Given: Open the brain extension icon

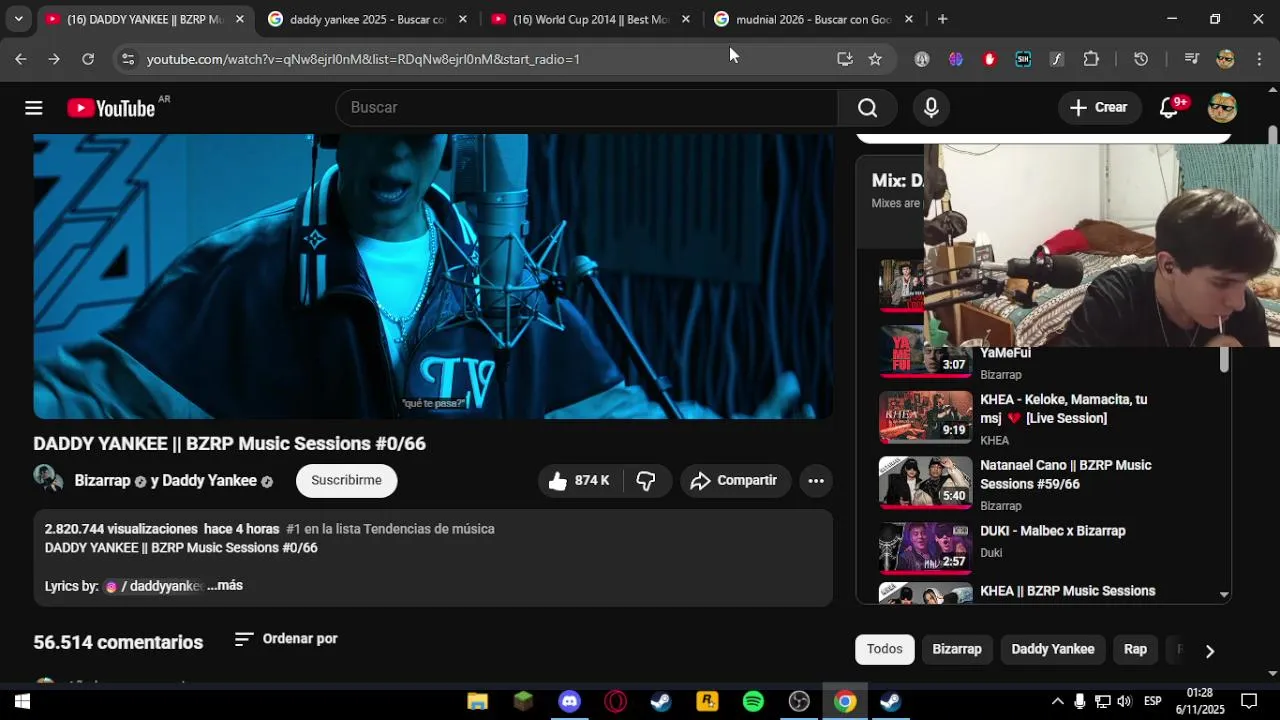Looking at the screenshot, I should coord(956,59).
